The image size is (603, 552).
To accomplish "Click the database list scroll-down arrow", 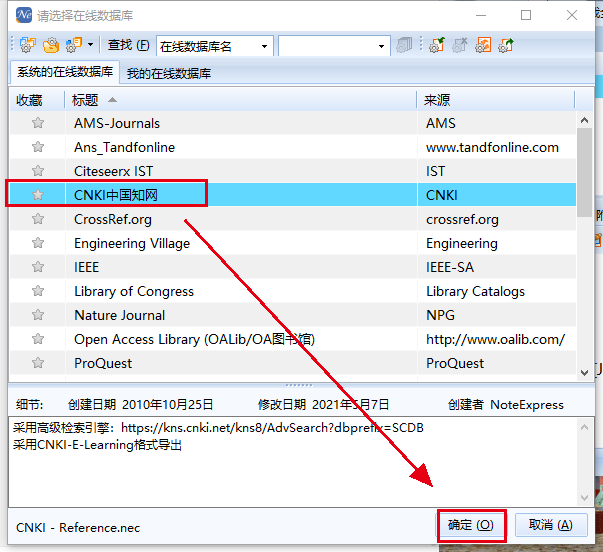I will point(585,372).
